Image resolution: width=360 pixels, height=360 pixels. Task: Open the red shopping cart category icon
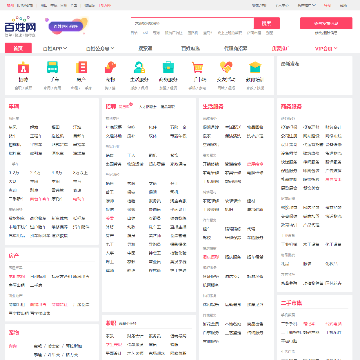(x=197, y=67)
